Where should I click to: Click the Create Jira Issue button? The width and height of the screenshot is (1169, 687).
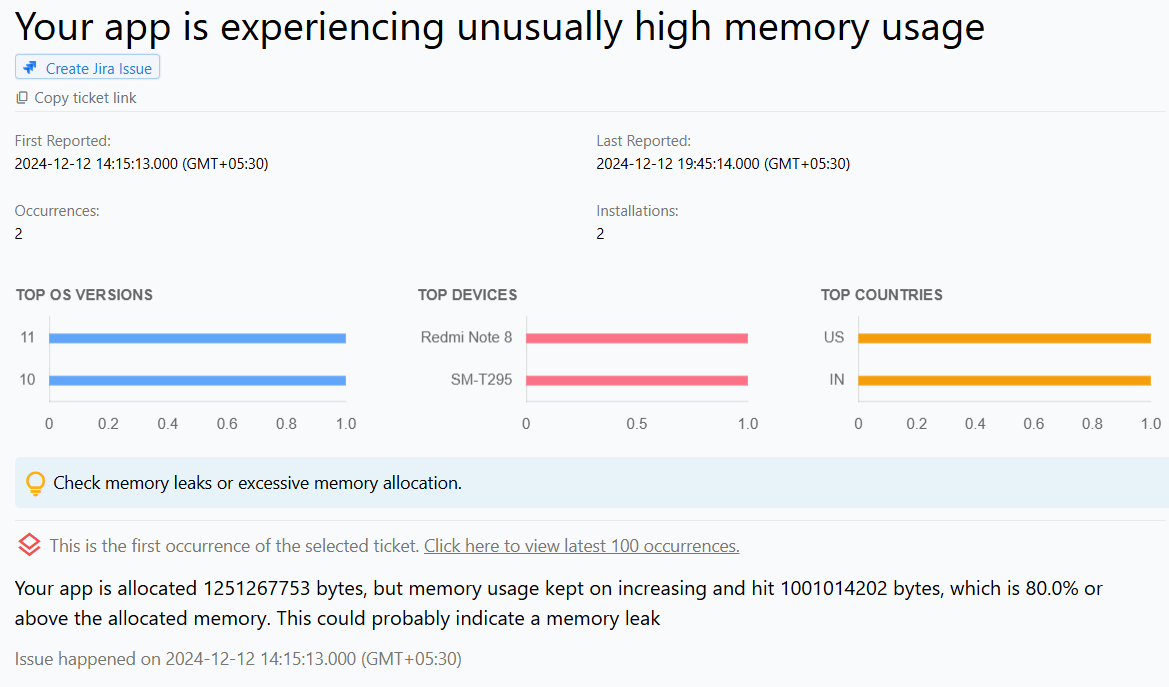coord(87,66)
